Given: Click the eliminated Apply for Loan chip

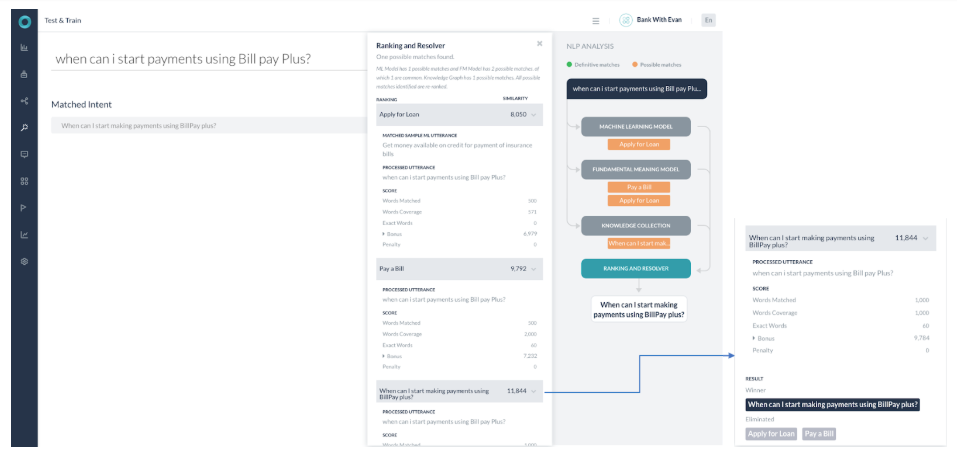Looking at the screenshot, I should click(x=771, y=434).
